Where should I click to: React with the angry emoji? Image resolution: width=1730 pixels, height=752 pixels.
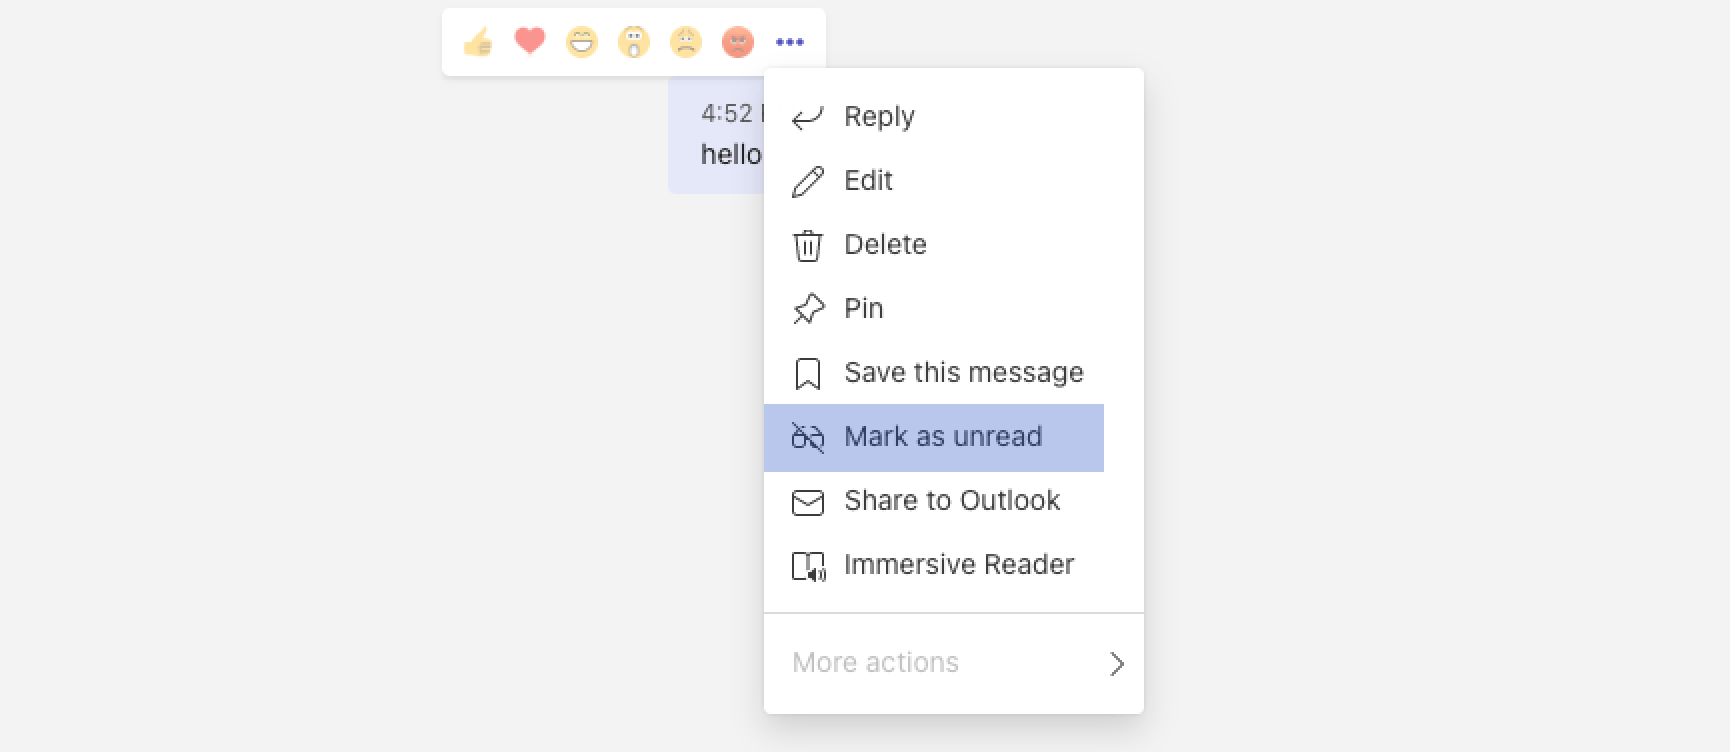[x=738, y=41]
